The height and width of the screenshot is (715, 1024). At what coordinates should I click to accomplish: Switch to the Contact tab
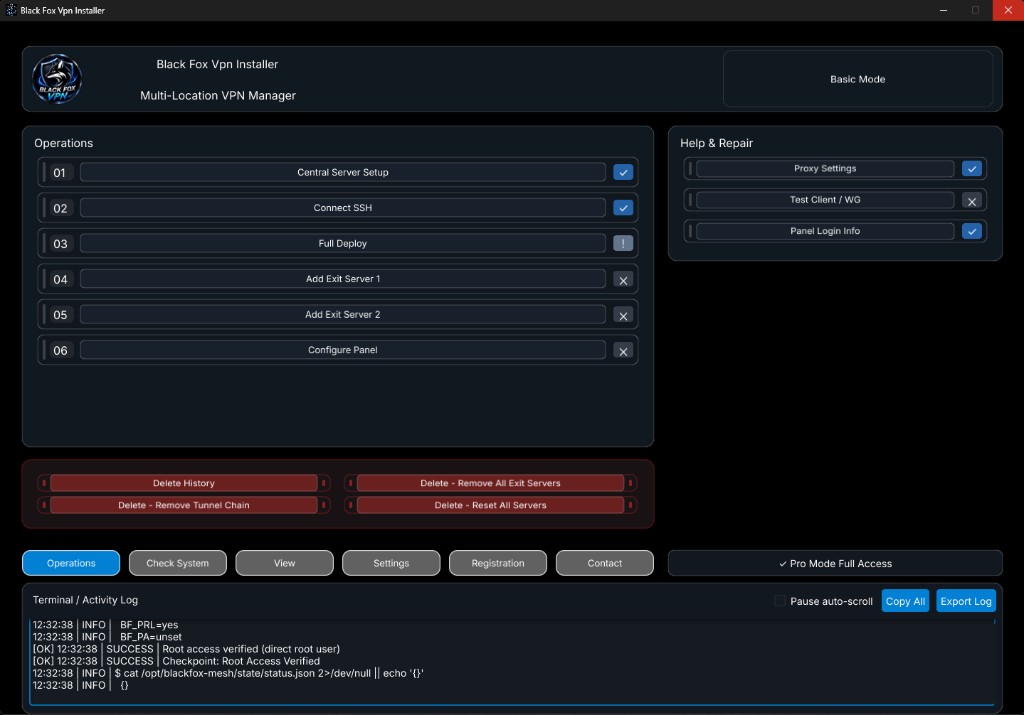[605, 563]
